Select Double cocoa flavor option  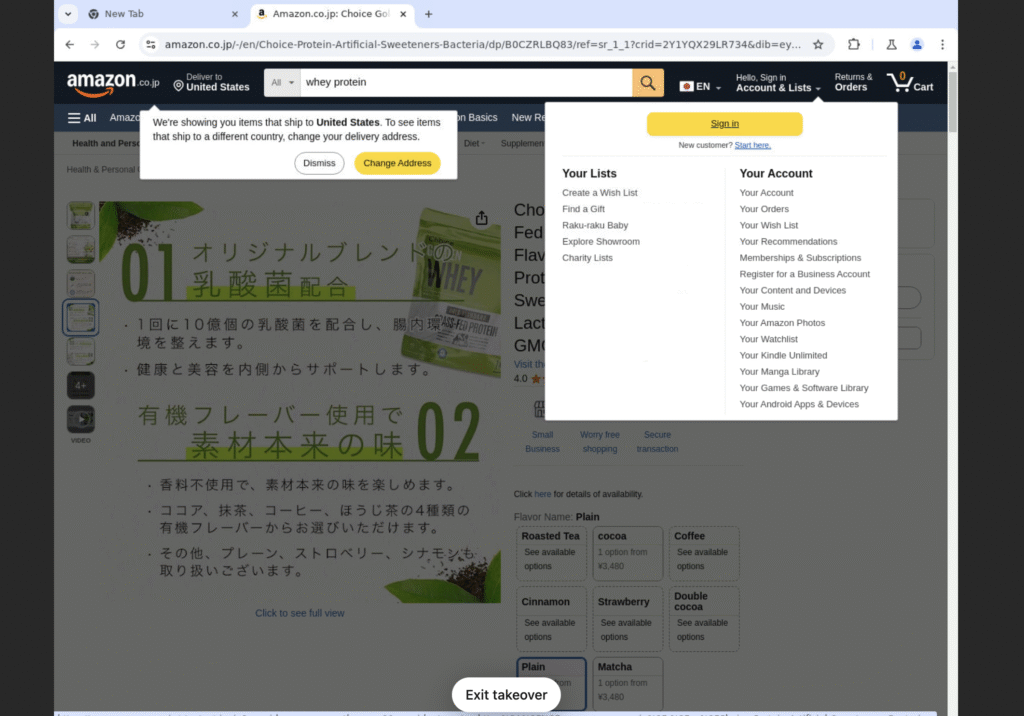click(703, 619)
